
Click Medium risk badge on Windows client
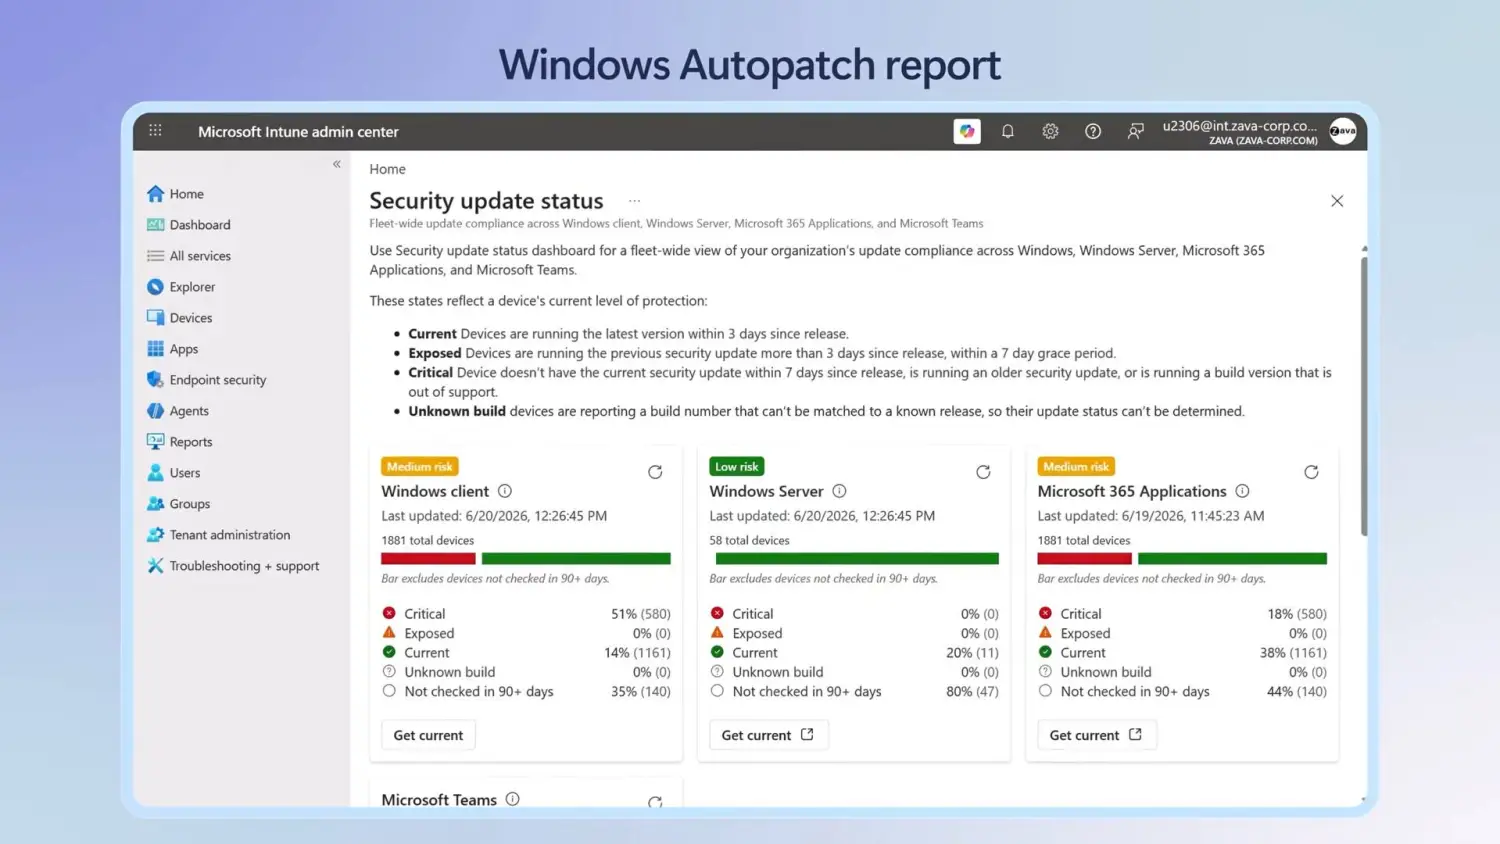(x=420, y=467)
